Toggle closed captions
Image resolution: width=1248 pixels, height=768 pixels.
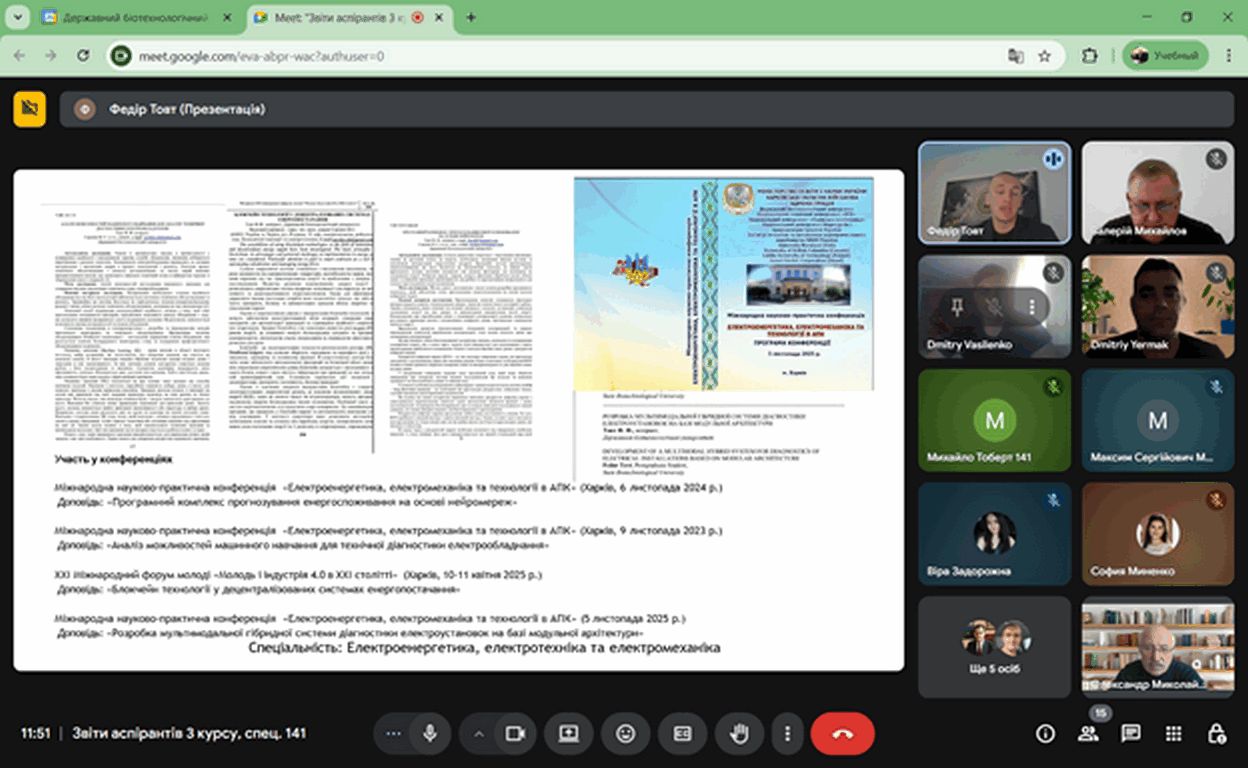click(682, 733)
